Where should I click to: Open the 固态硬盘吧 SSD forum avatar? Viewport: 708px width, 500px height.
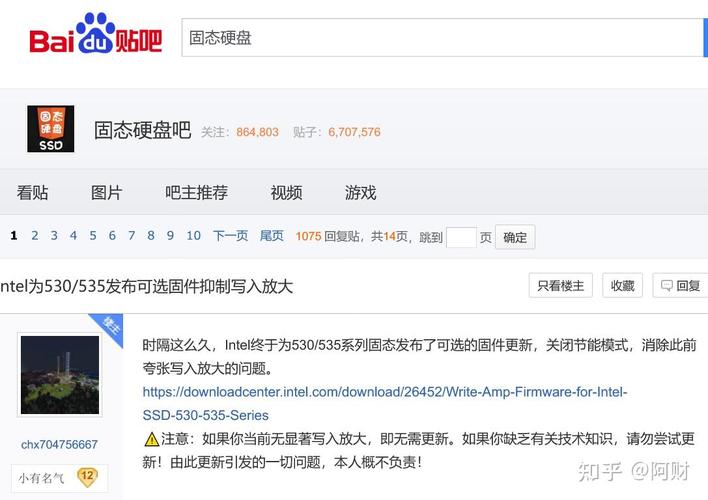[x=51, y=129]
